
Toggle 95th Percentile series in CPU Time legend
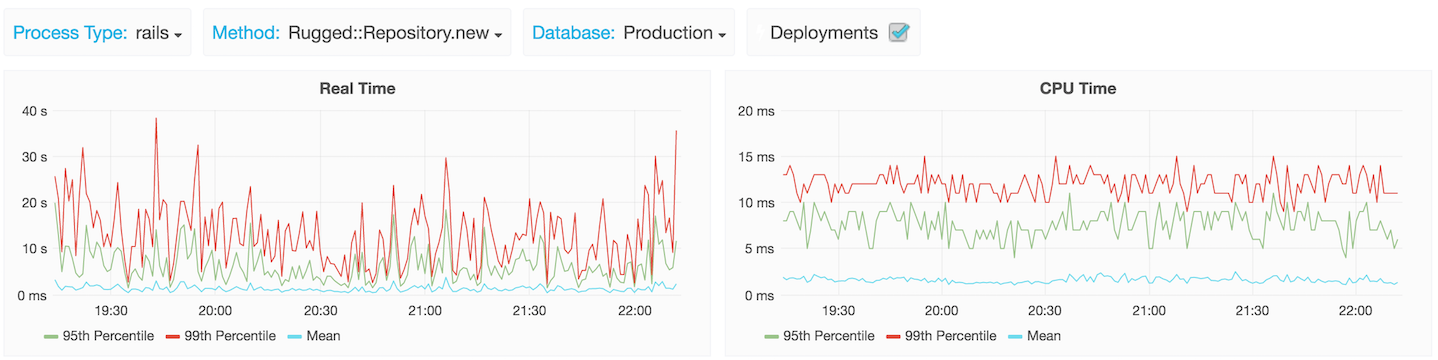828,336
